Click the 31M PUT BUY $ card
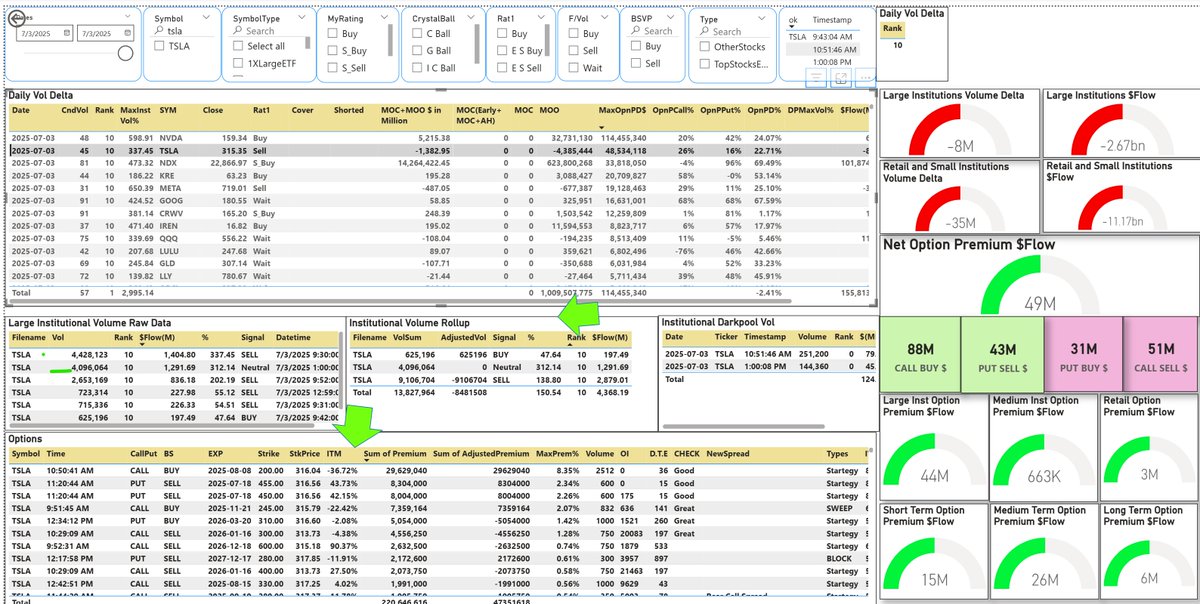The height and width of the screenshot is (604, 1200). [x=1082, y=354]
